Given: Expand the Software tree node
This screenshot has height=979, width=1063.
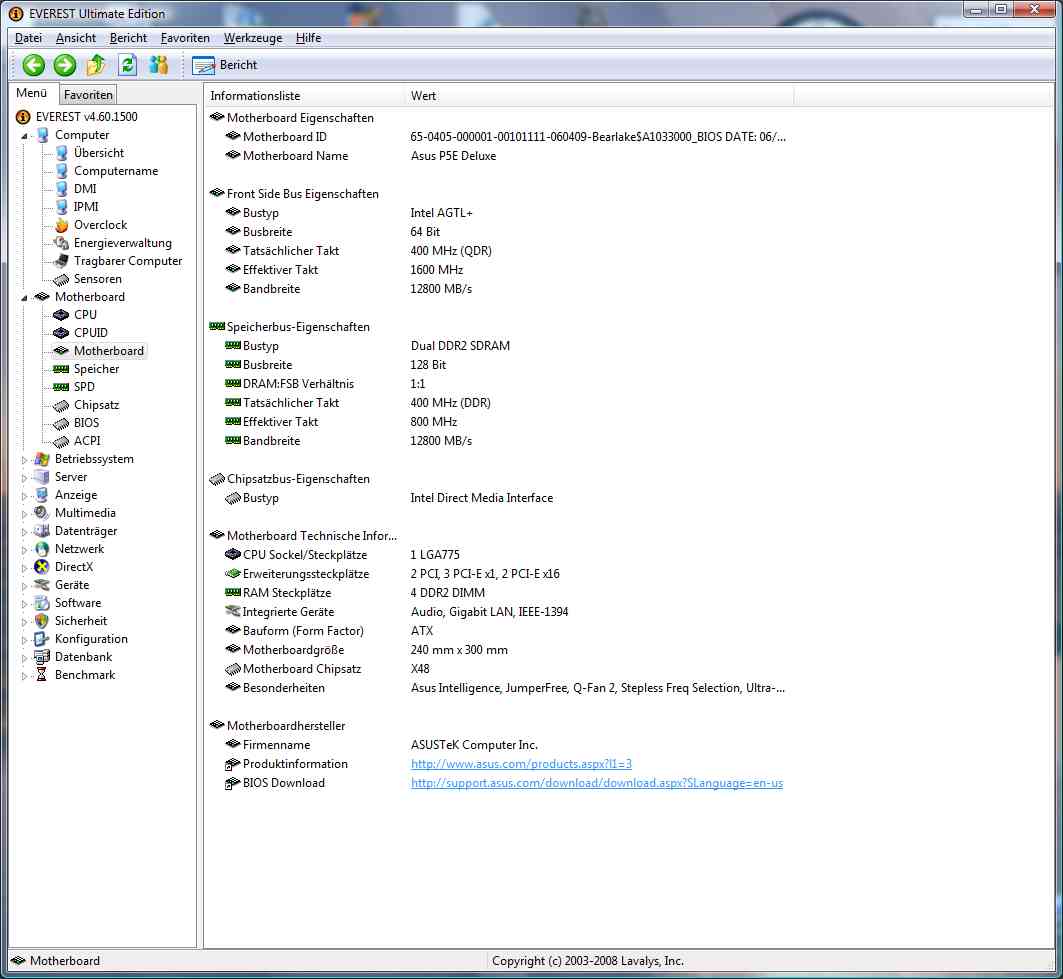Looking at the screenshot, I should pos(24,603).
